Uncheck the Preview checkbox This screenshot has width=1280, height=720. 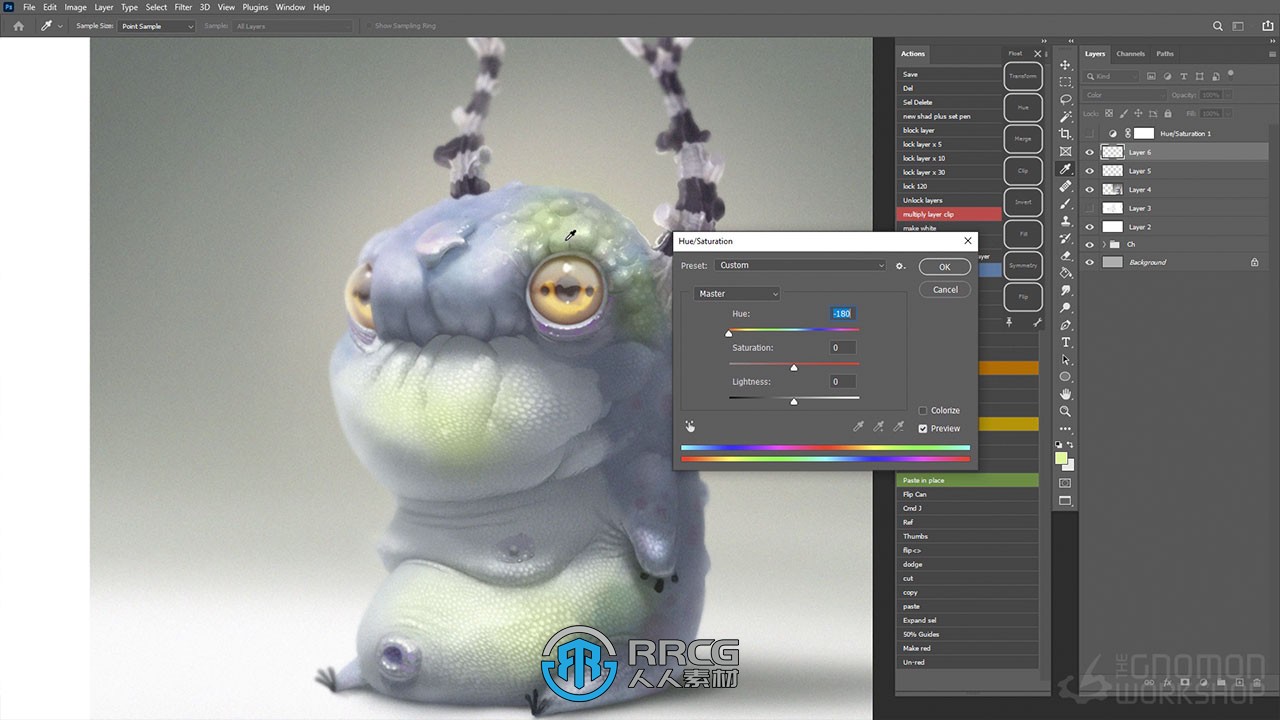point(923,428)
